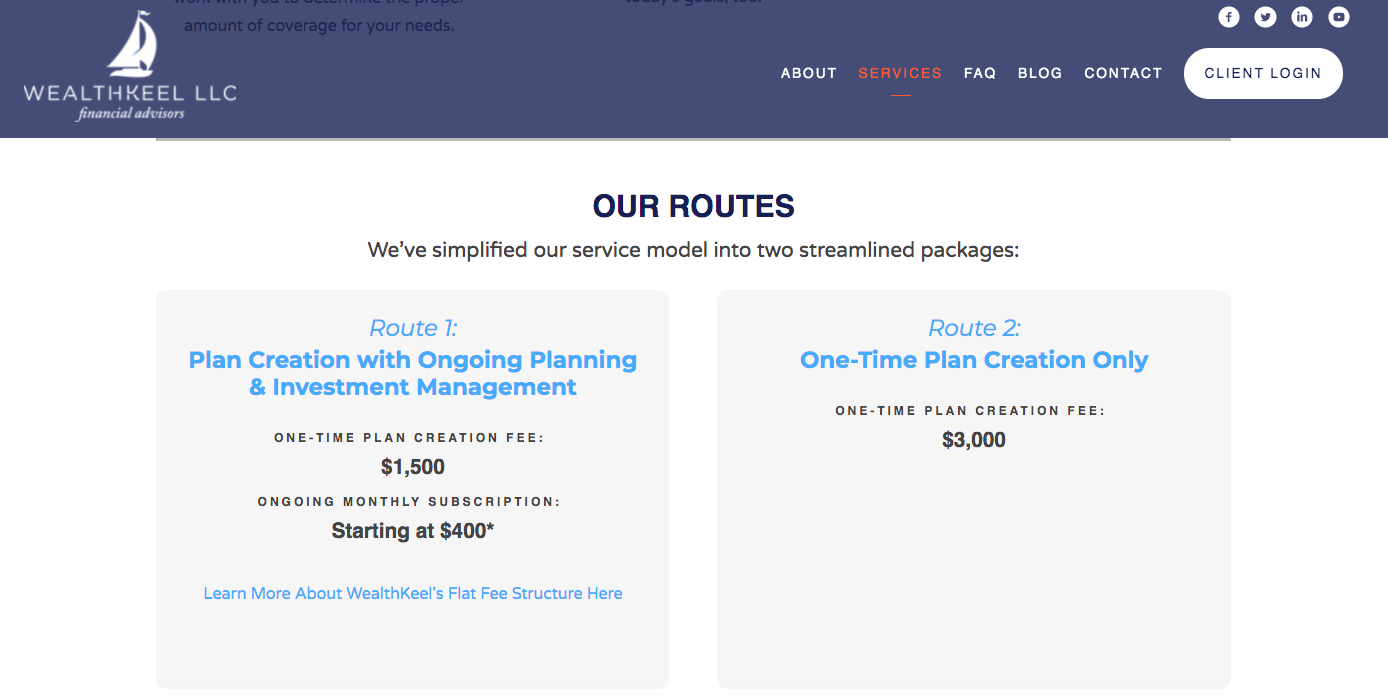The height and width of the screenshot is (697, 1388).
Task: Open the Flat Fee Structure link
Action: 413,593
